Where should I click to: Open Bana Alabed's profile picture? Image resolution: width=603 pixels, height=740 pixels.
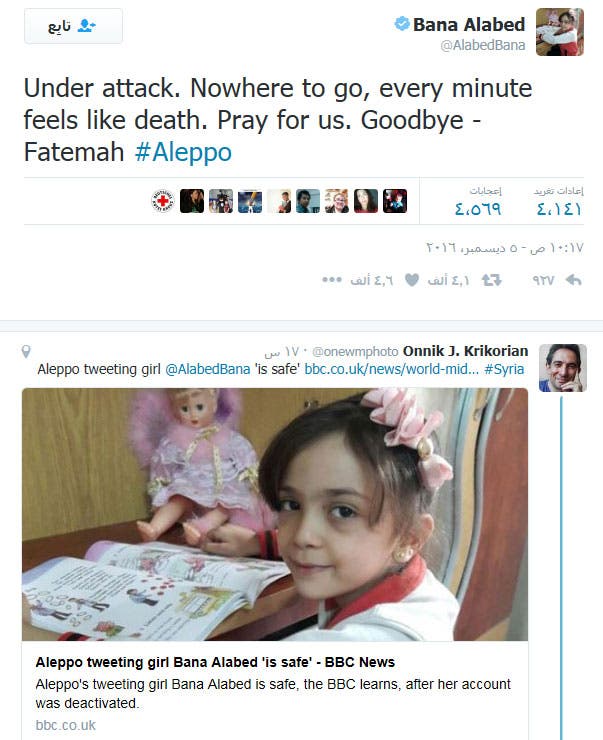click(x=560, y=32)
